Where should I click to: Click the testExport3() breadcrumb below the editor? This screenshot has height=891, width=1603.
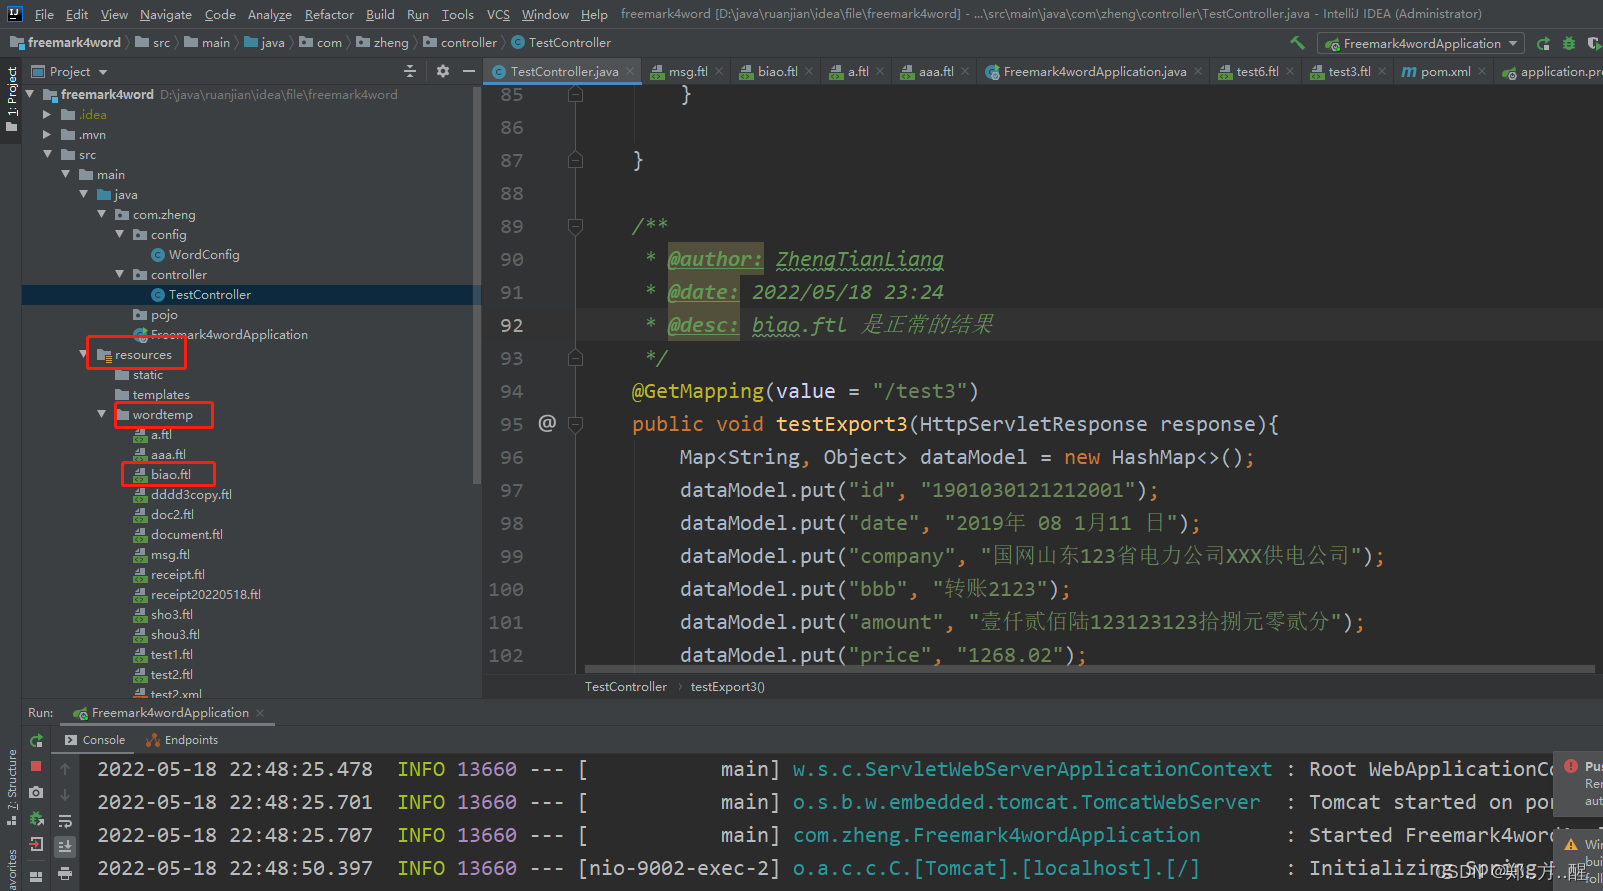(x=727, y=687)
